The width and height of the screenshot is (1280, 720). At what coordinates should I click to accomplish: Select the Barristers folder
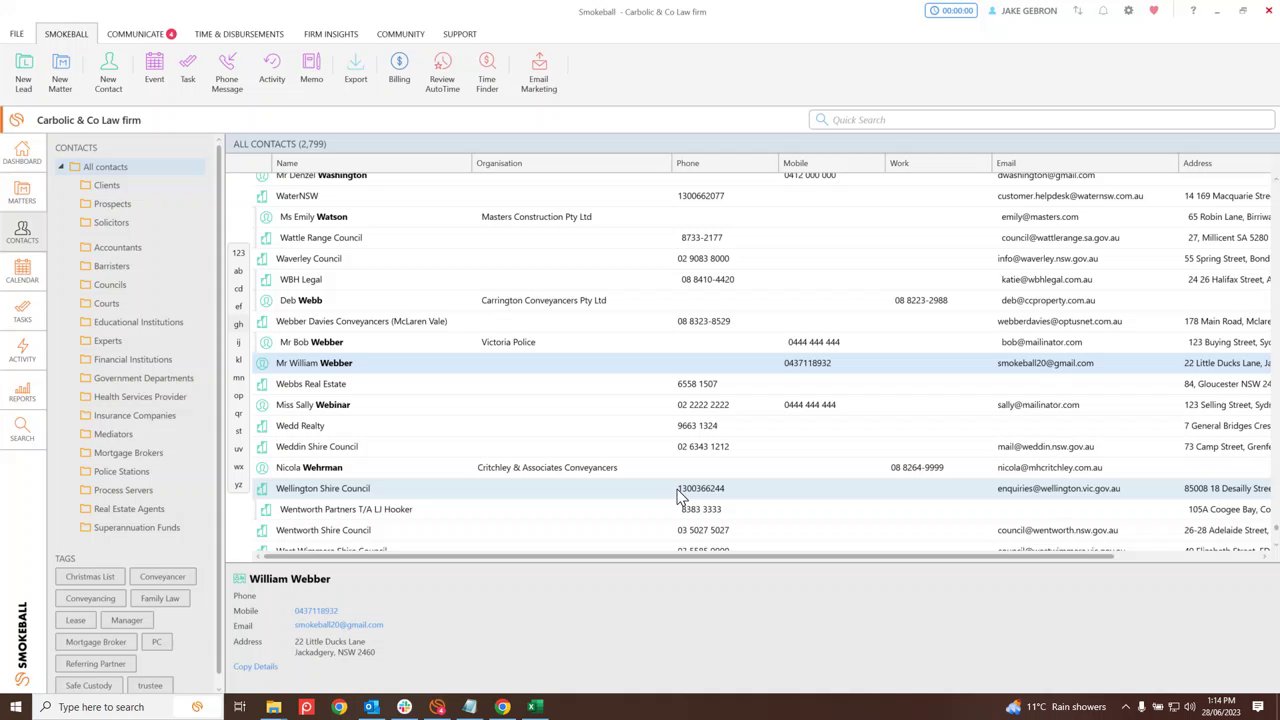[x=111, y=266]
